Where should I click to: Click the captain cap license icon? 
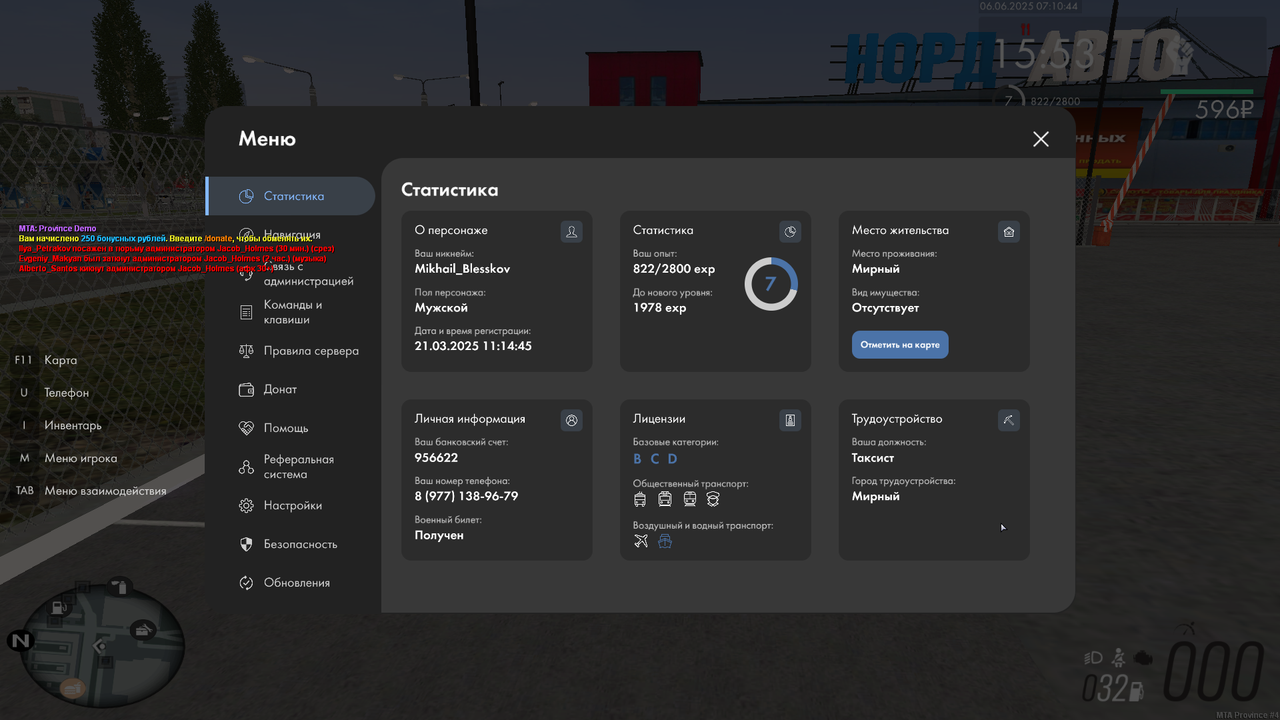(x=713, y=499)
